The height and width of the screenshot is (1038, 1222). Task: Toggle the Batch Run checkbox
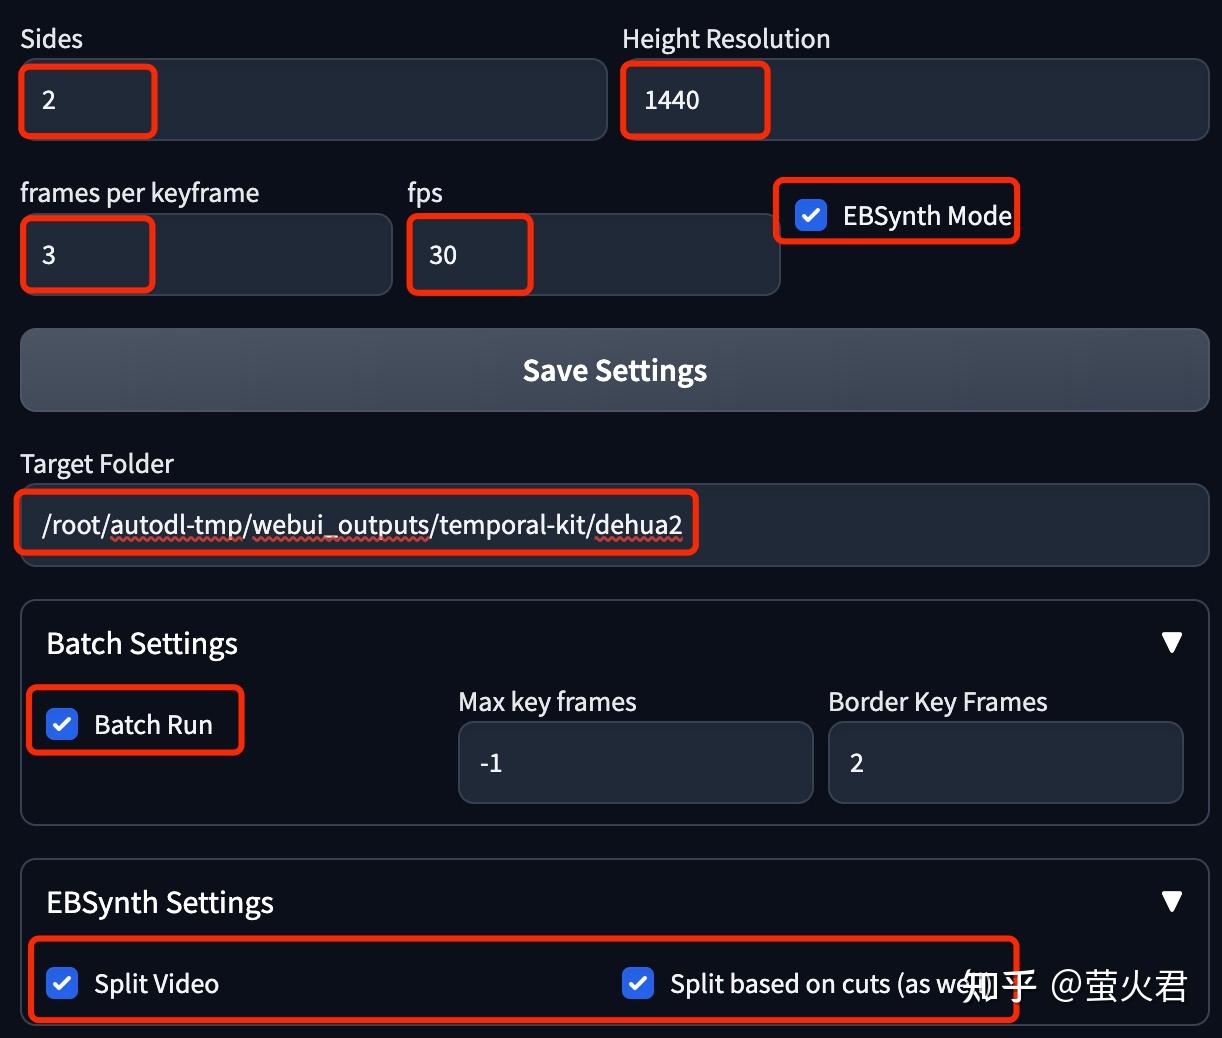(62, 723)
